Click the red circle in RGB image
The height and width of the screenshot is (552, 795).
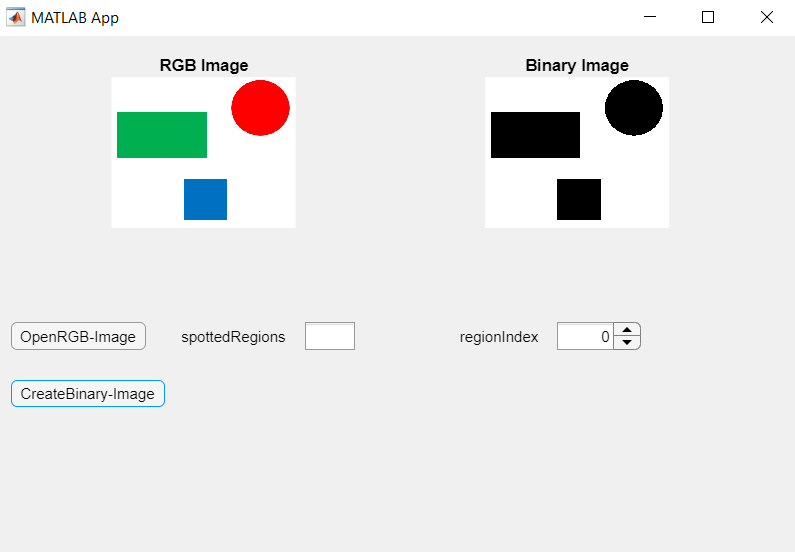tap(260, 108)
